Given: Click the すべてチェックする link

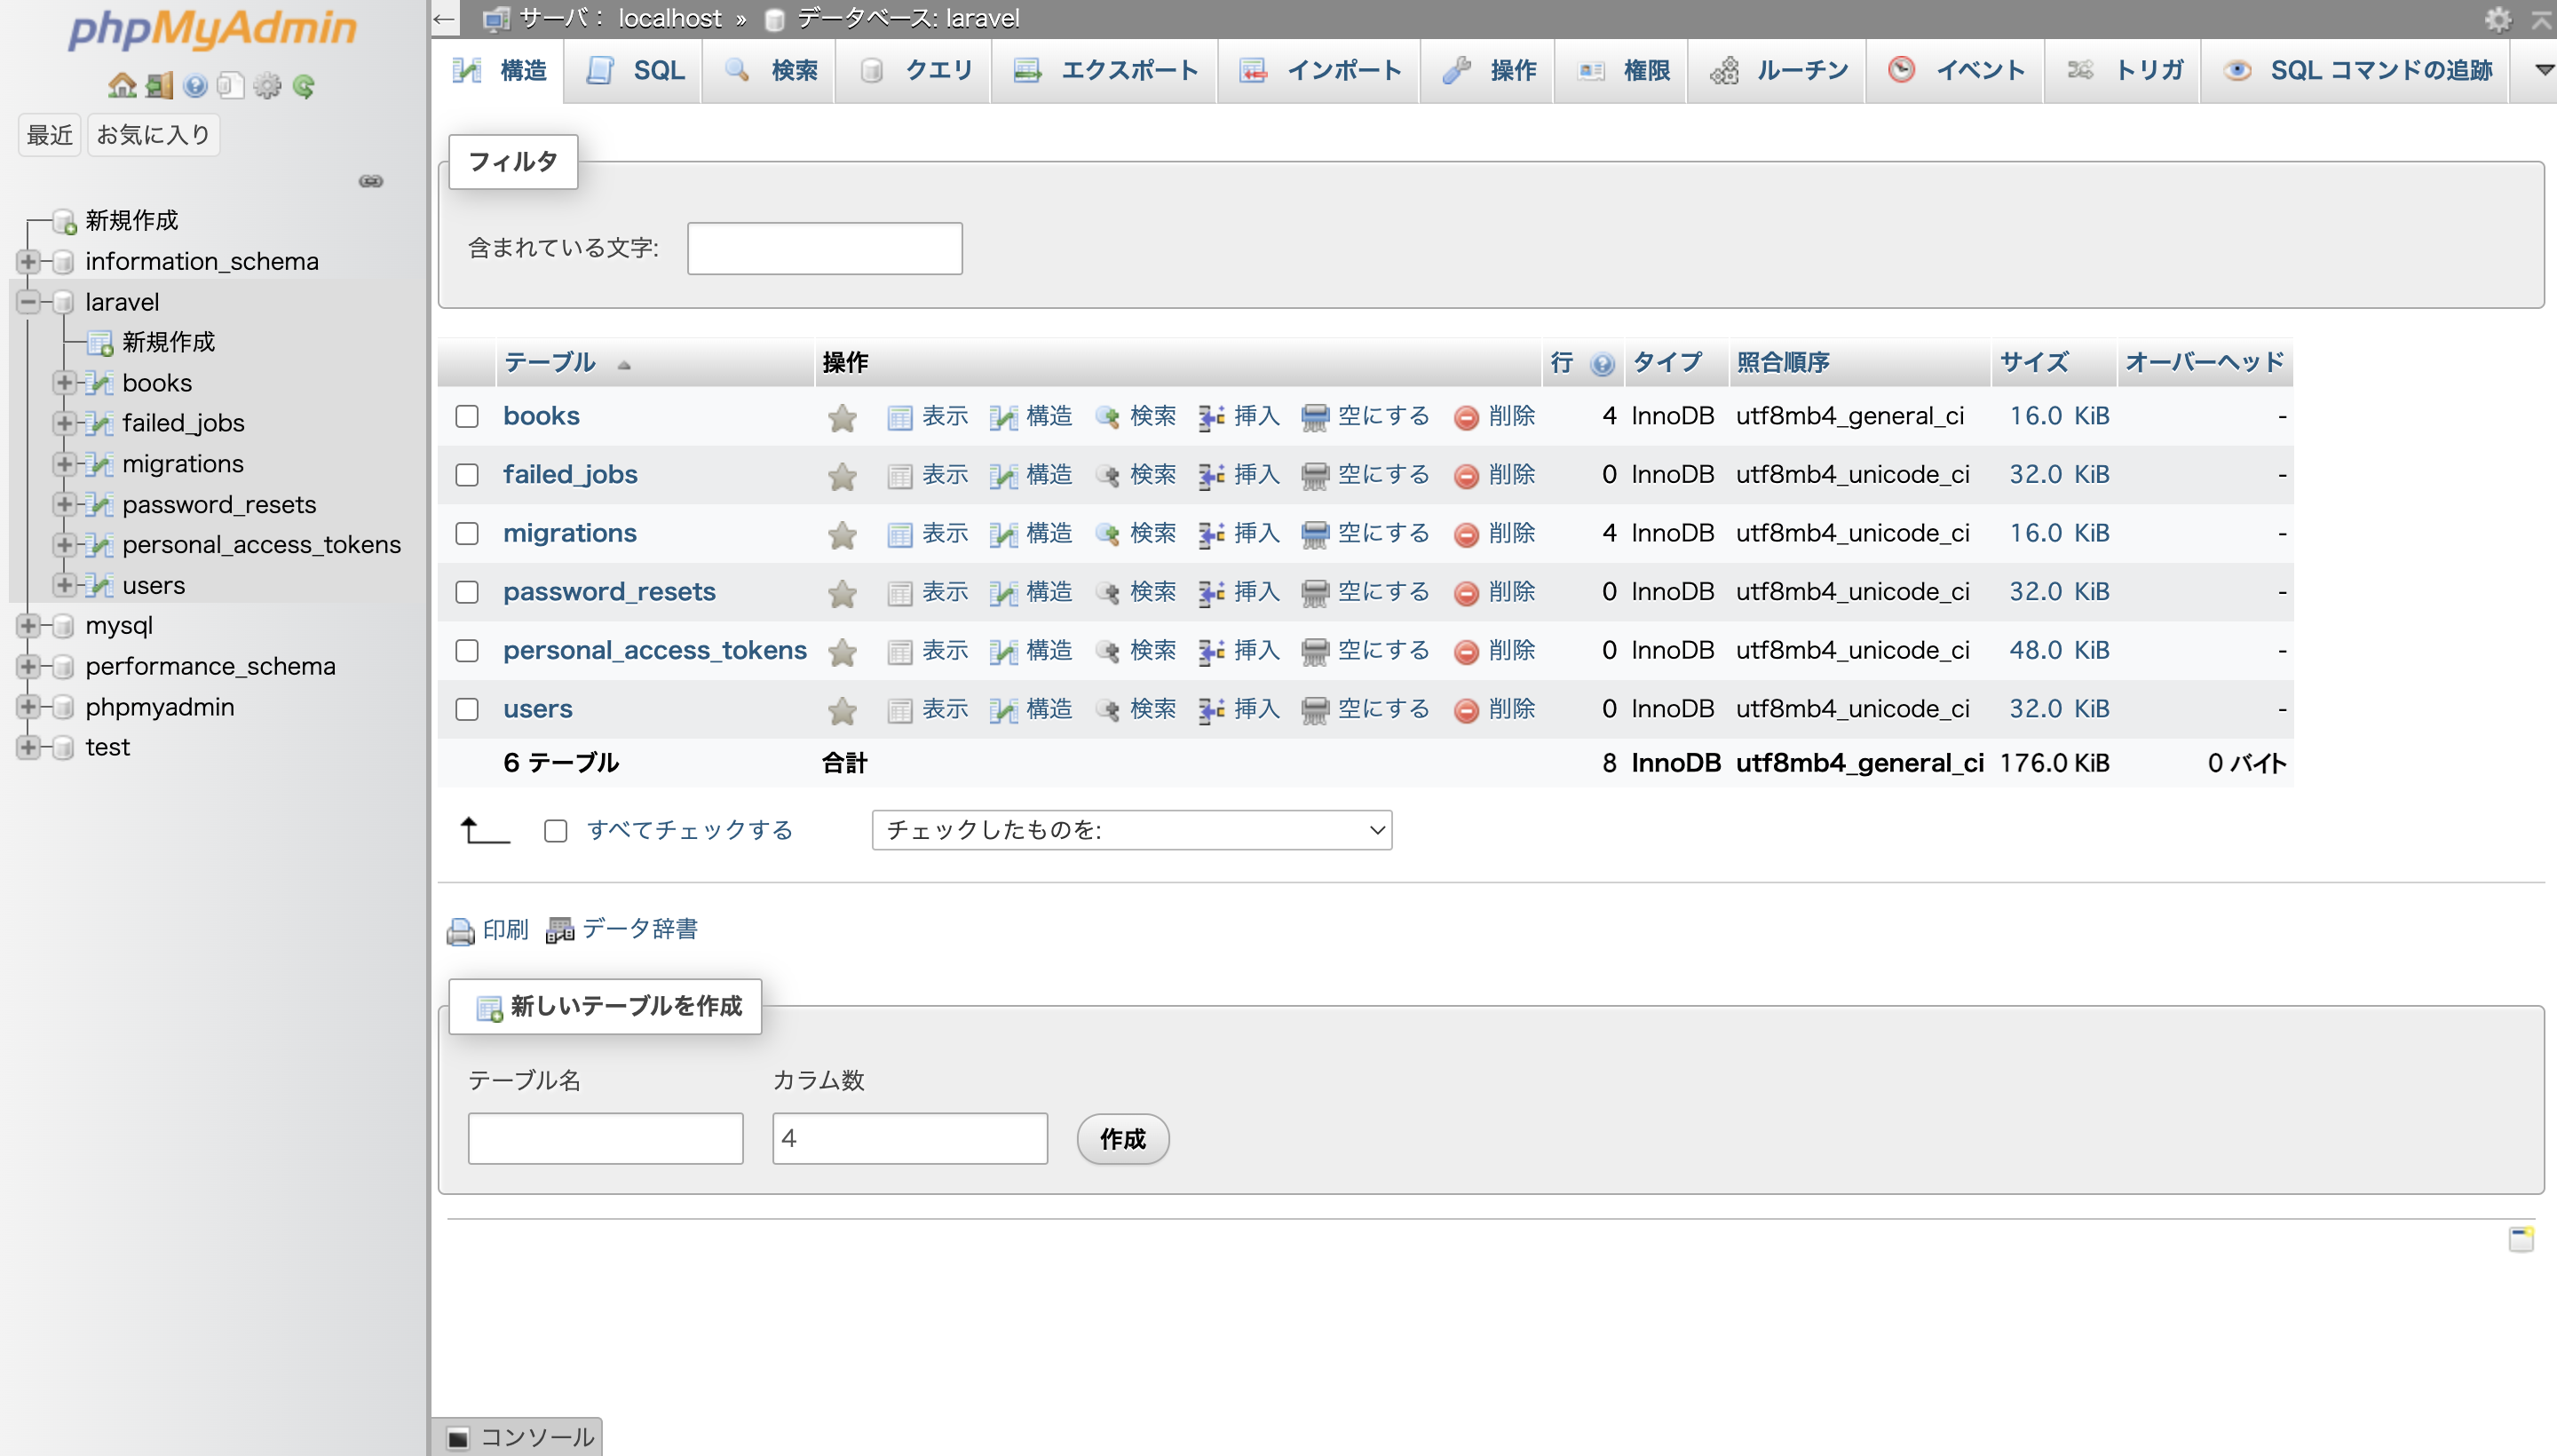Looking at the screenshot, I should click(690, 831).
